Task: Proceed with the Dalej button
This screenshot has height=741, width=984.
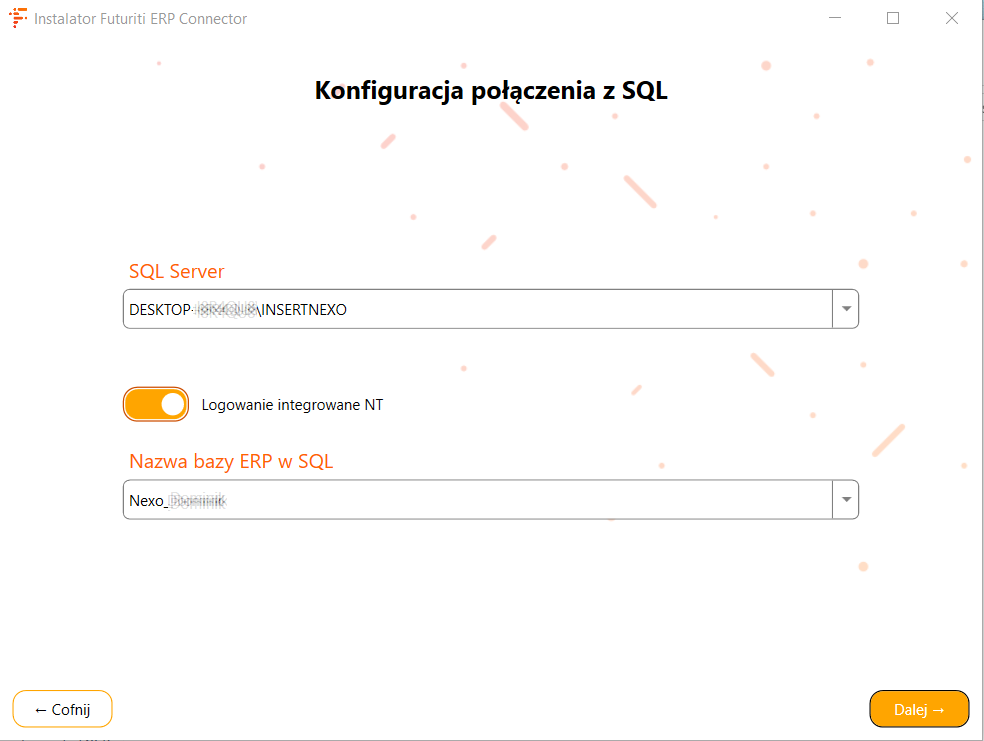Action: coord(919,709)
